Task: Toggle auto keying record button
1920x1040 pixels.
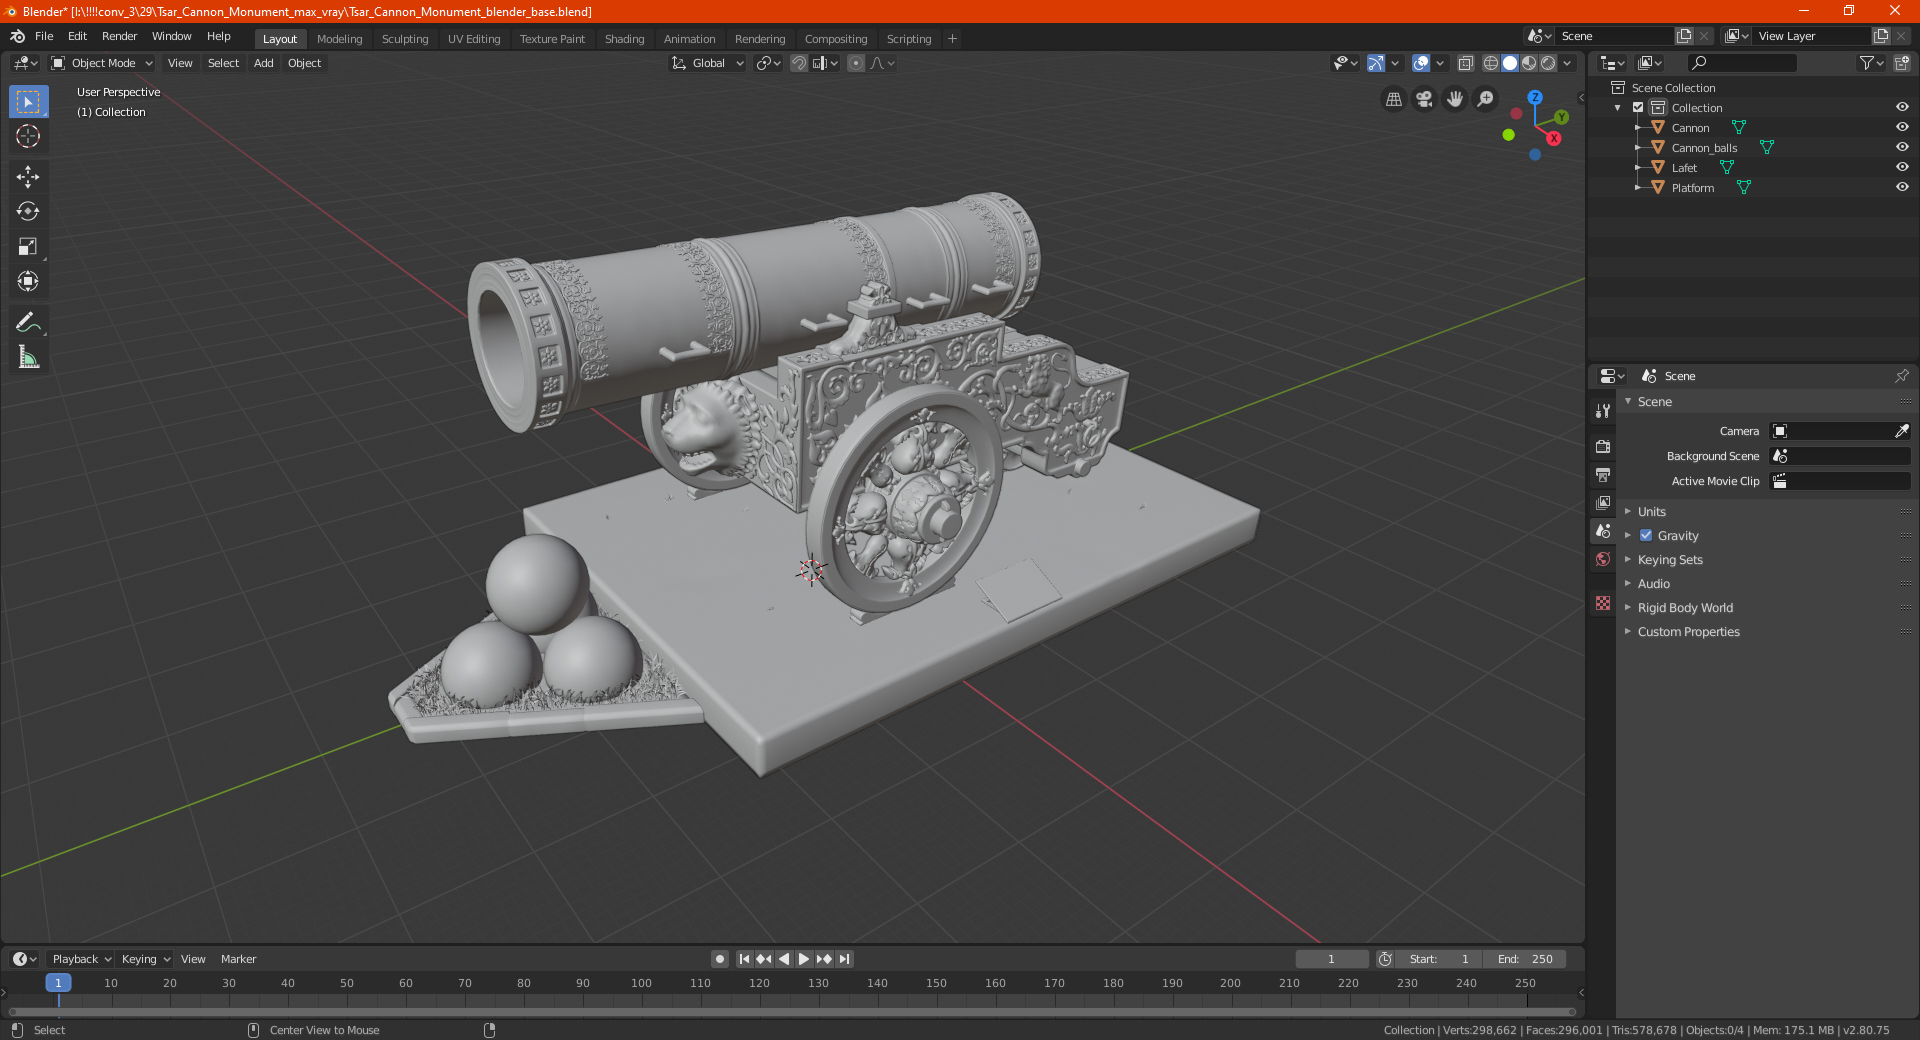Action: 720,959
